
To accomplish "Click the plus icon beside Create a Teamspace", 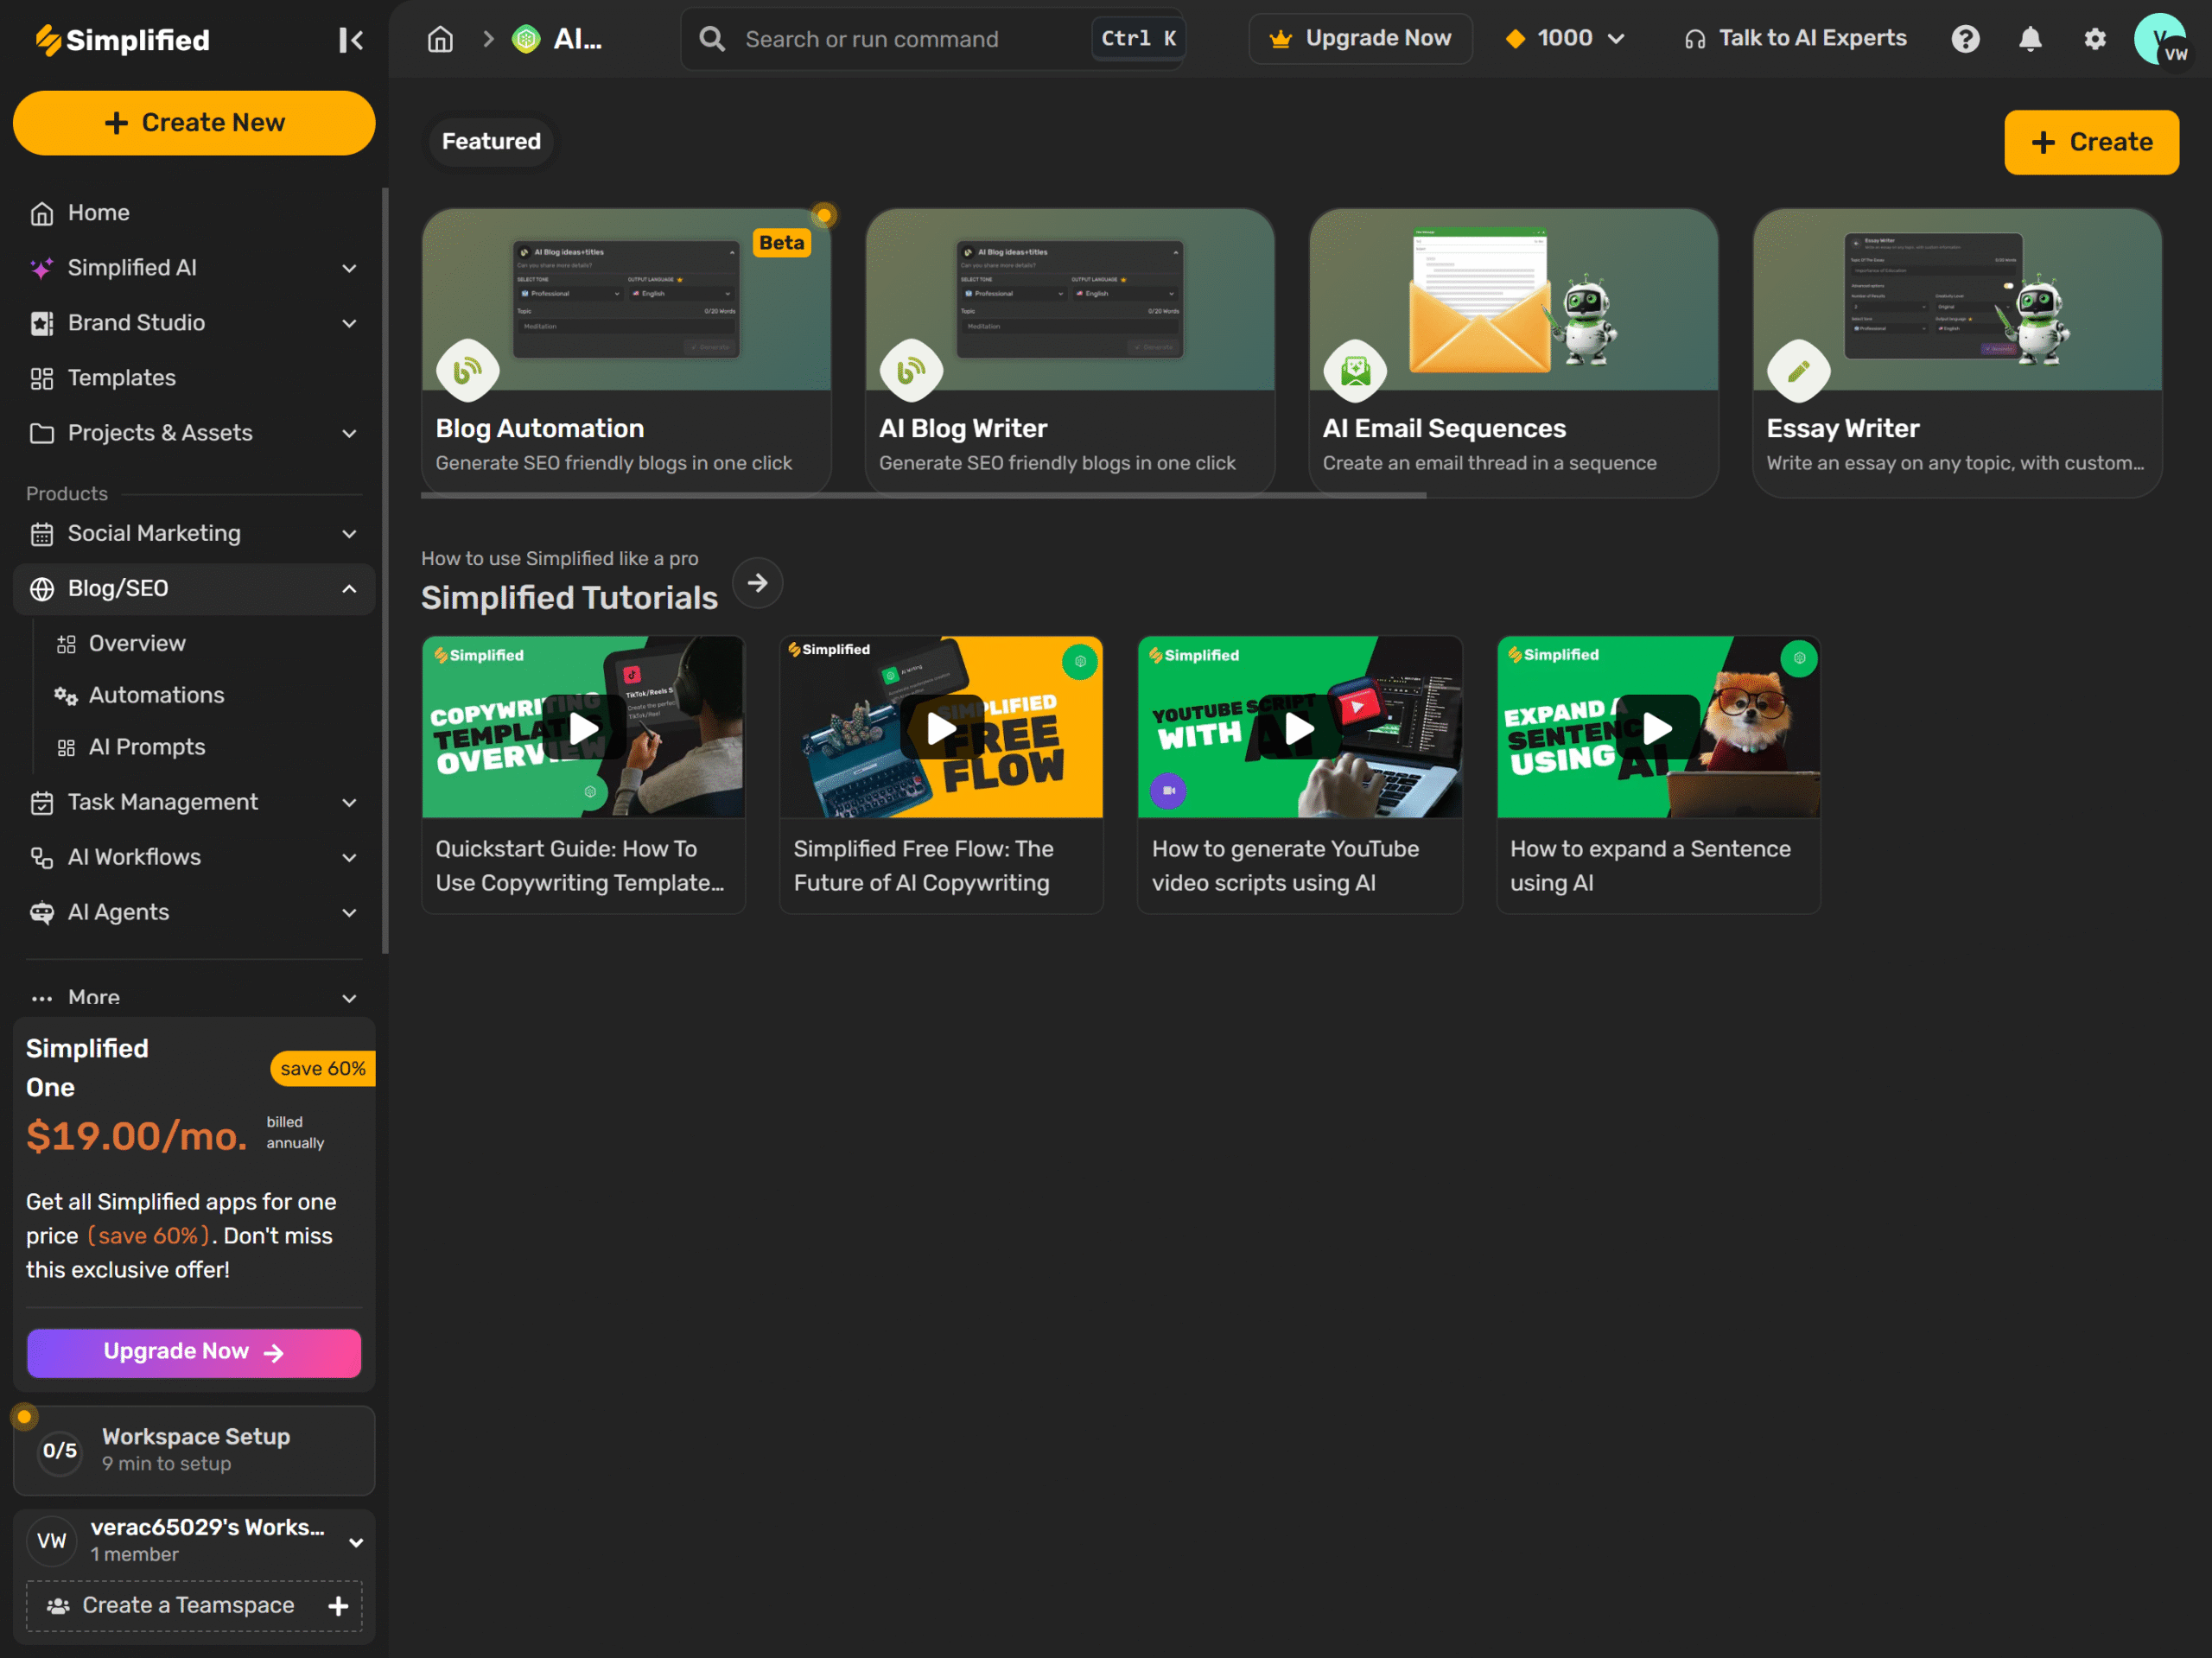I will [338, 1605].
